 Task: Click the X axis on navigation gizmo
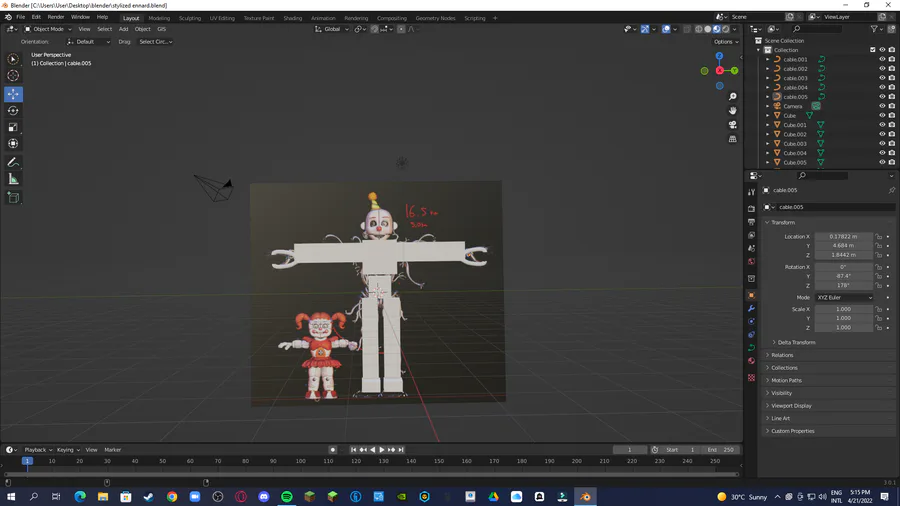pyautogui.click(x=720, y=71)
